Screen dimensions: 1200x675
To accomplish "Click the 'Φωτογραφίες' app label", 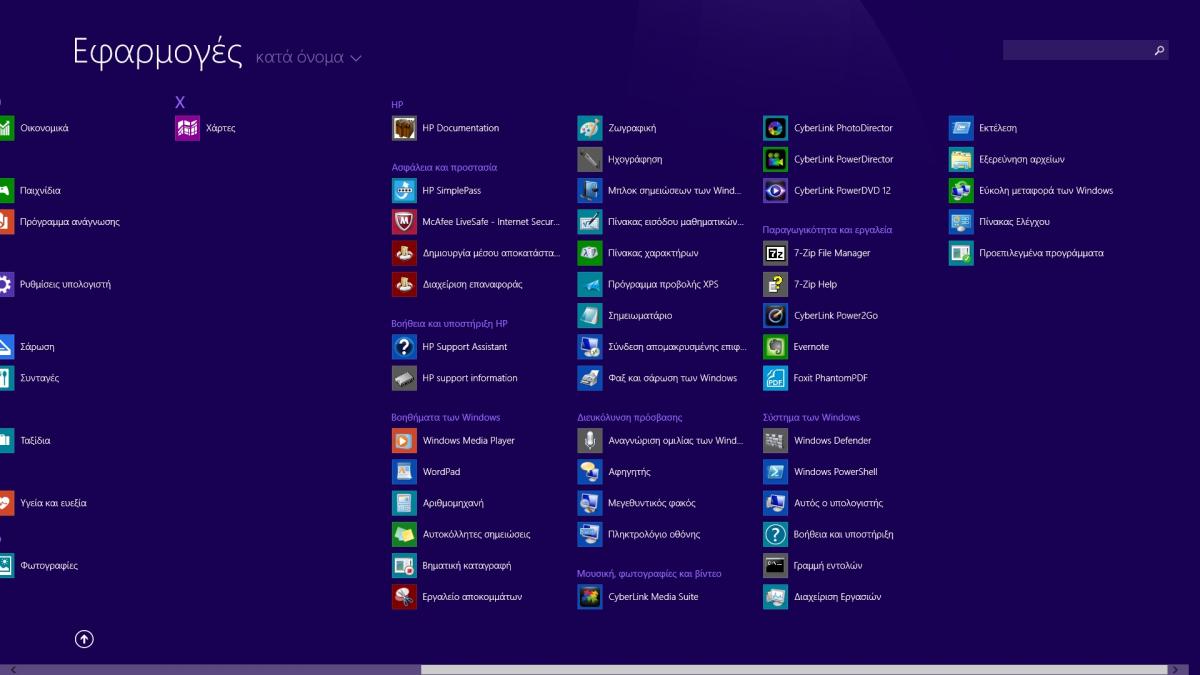I will coord(49,565).
